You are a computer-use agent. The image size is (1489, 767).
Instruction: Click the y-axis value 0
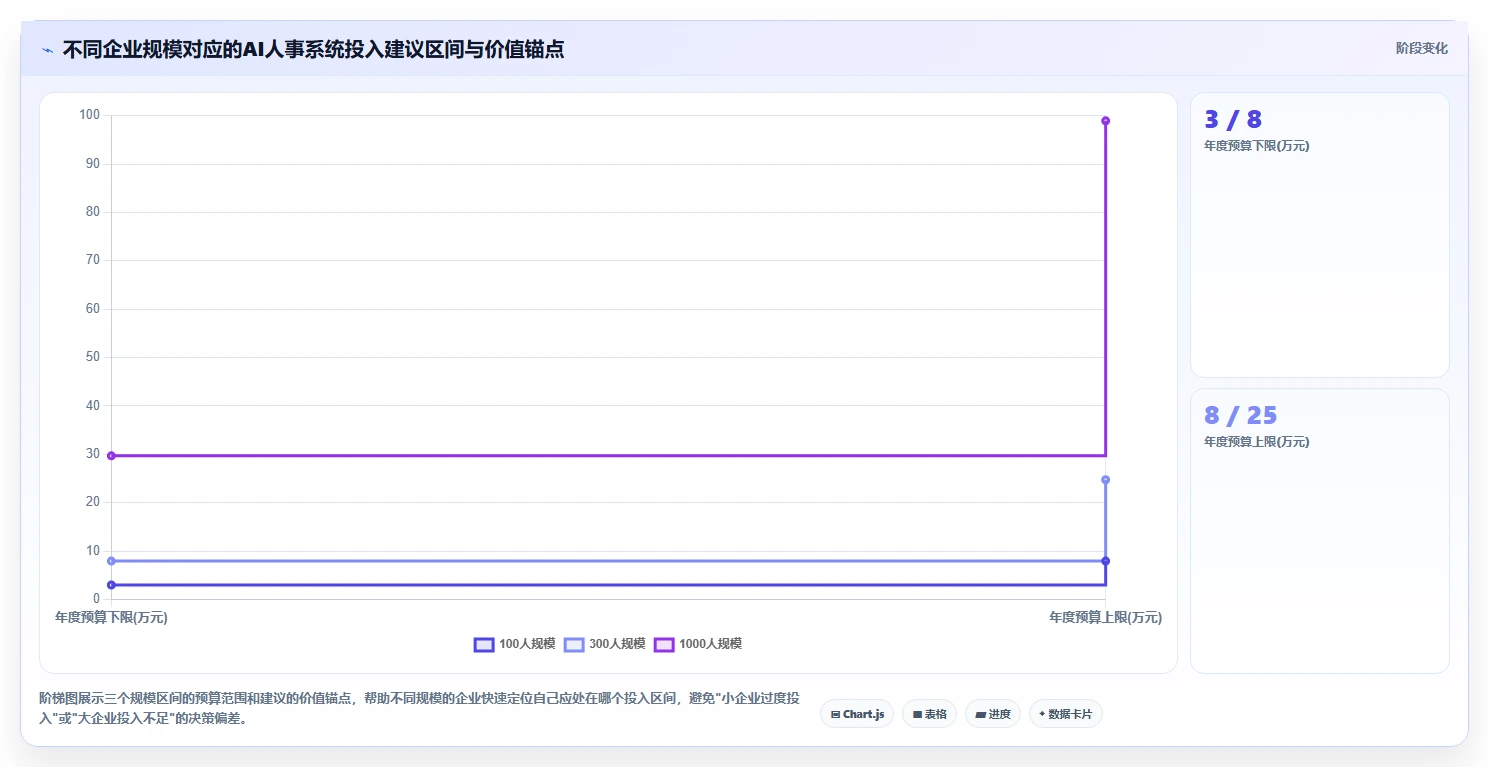pyautogui.click(x=96, y=599)
